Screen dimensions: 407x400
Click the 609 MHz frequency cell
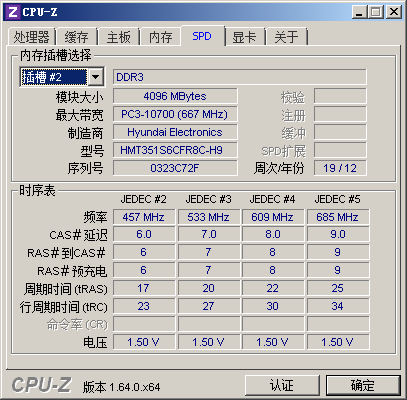[x=273, y=217]
